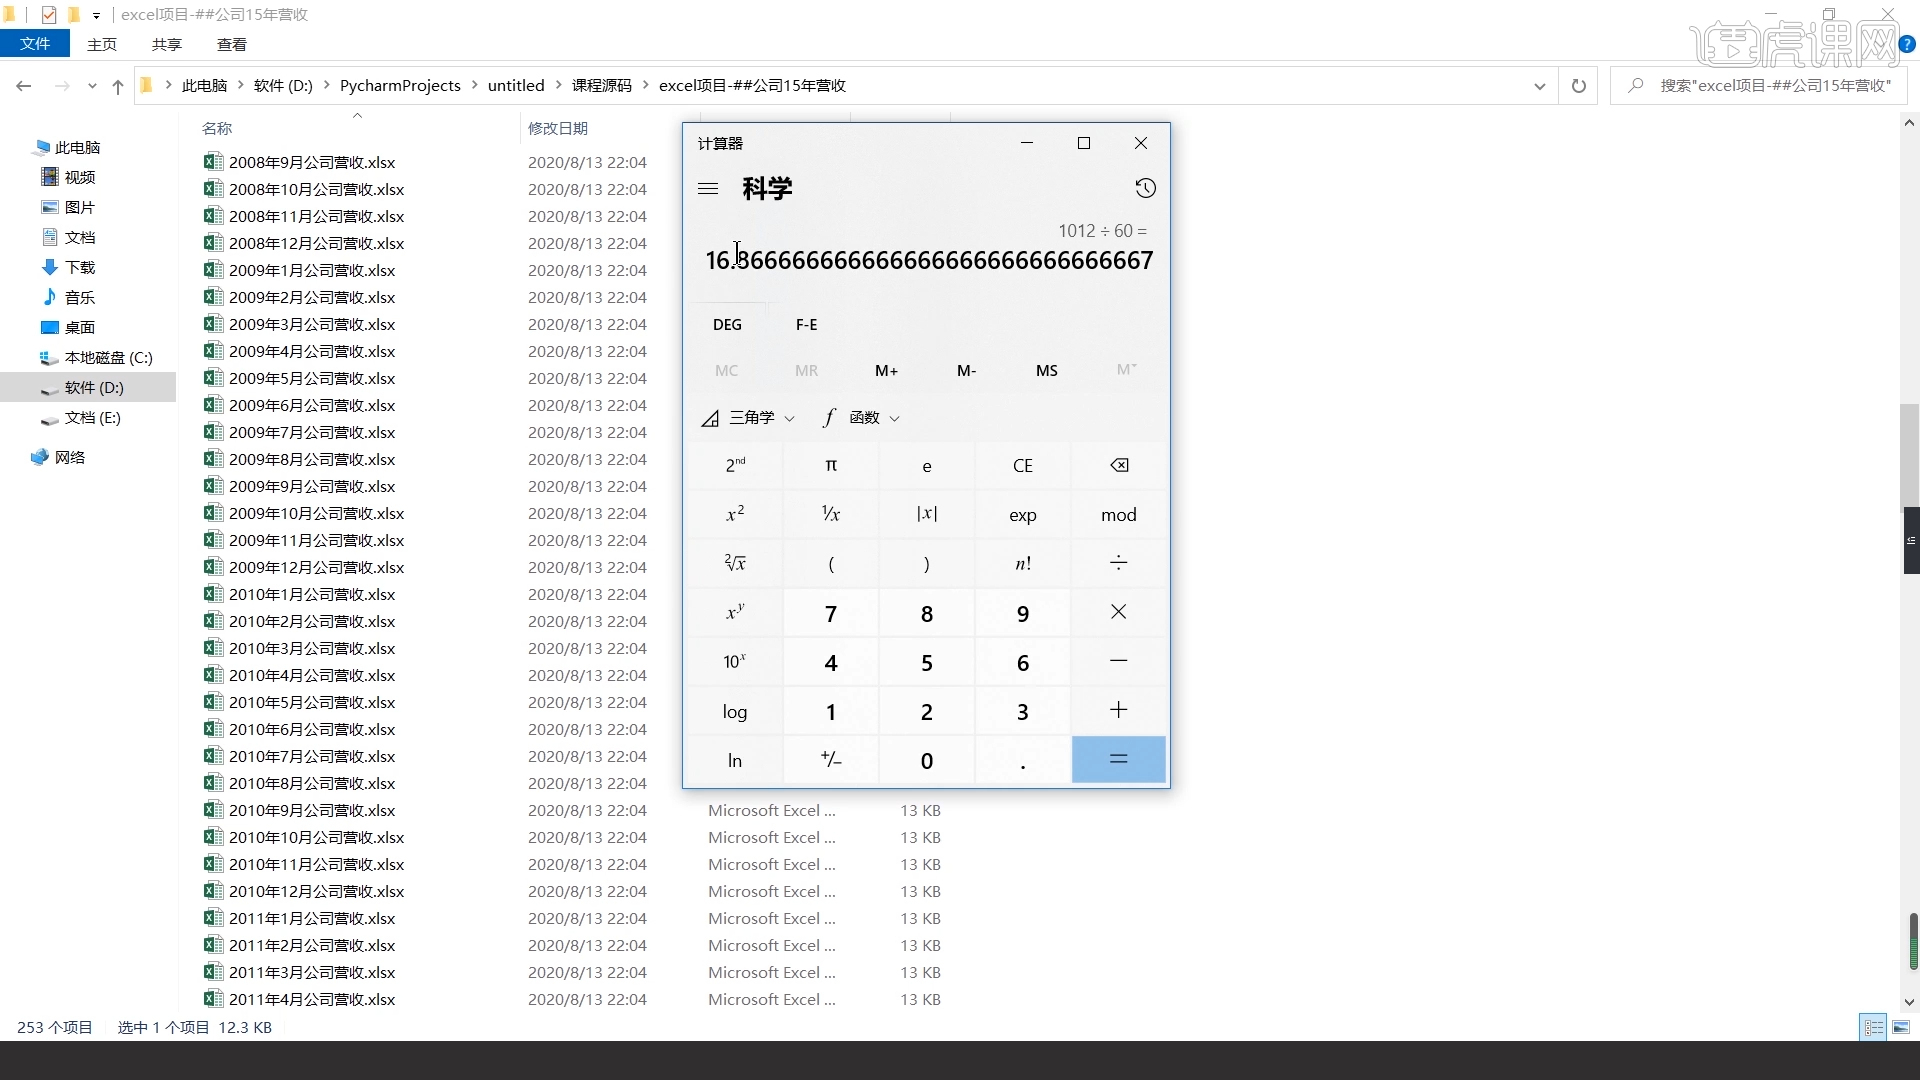Click the CE clear entry button
The image size is (1920, 1080).
[x=1022, y=466]
